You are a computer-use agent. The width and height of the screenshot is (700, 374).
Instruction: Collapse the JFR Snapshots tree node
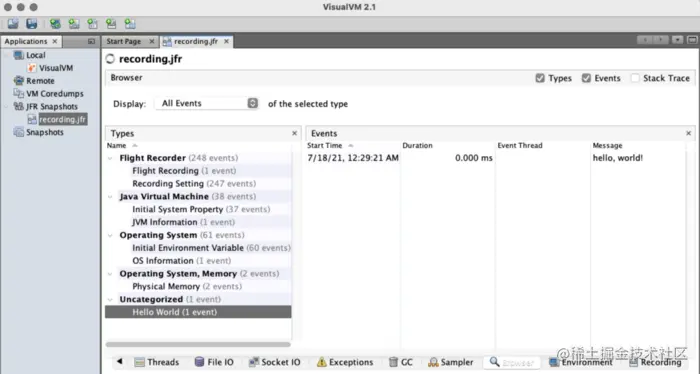pos(6,107)
